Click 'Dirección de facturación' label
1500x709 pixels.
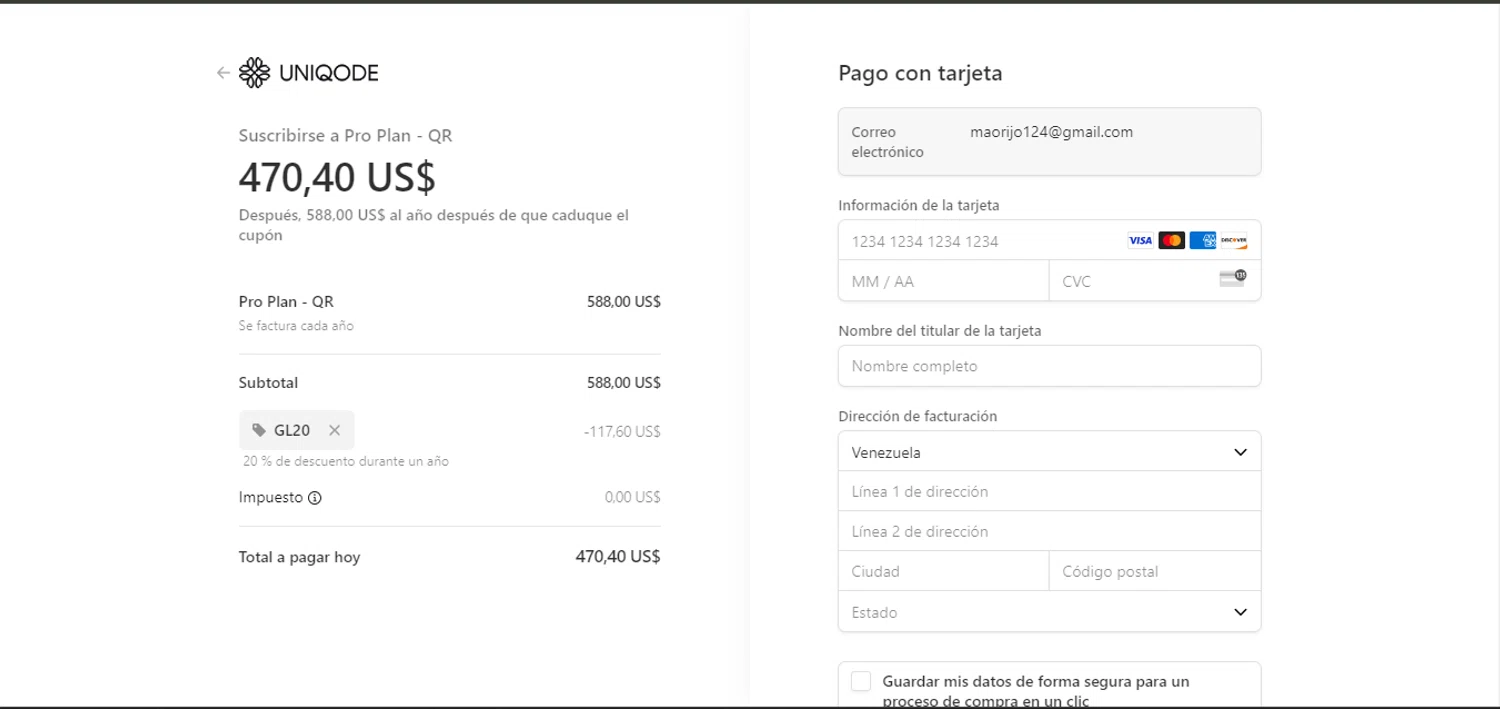(918, 416)
